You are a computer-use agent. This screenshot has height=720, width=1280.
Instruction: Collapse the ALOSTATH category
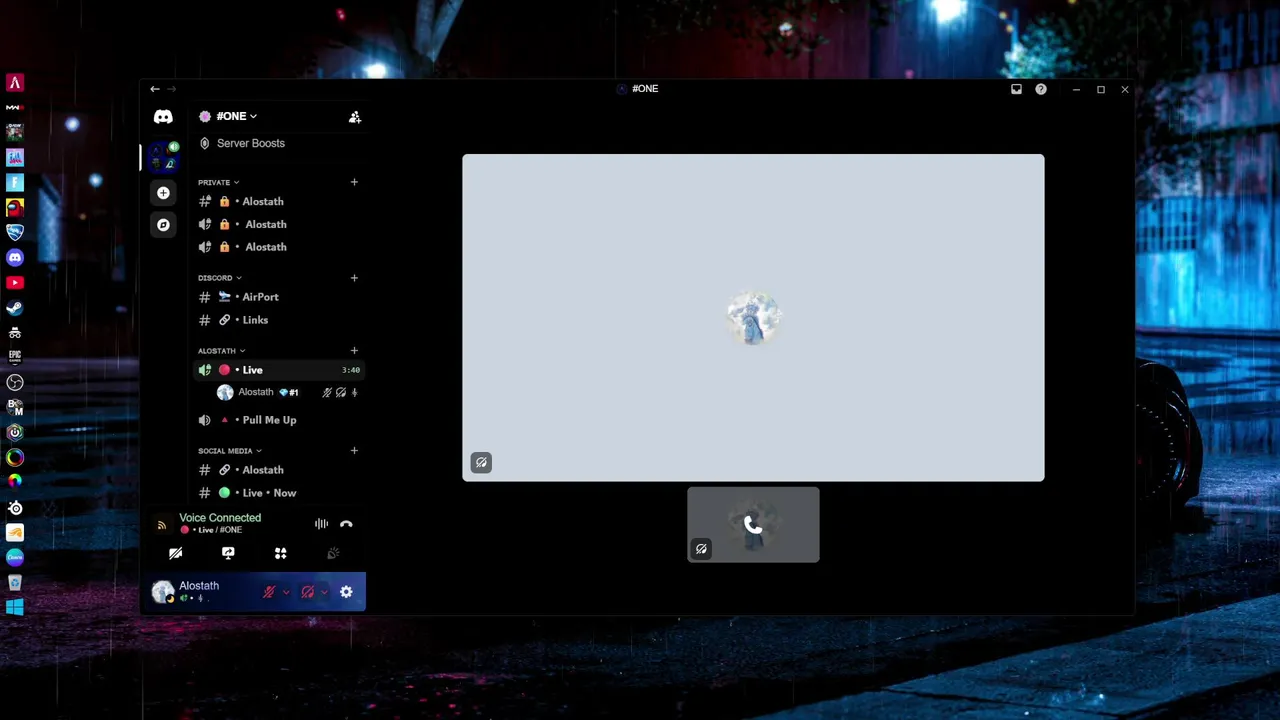tap(221, 351)
